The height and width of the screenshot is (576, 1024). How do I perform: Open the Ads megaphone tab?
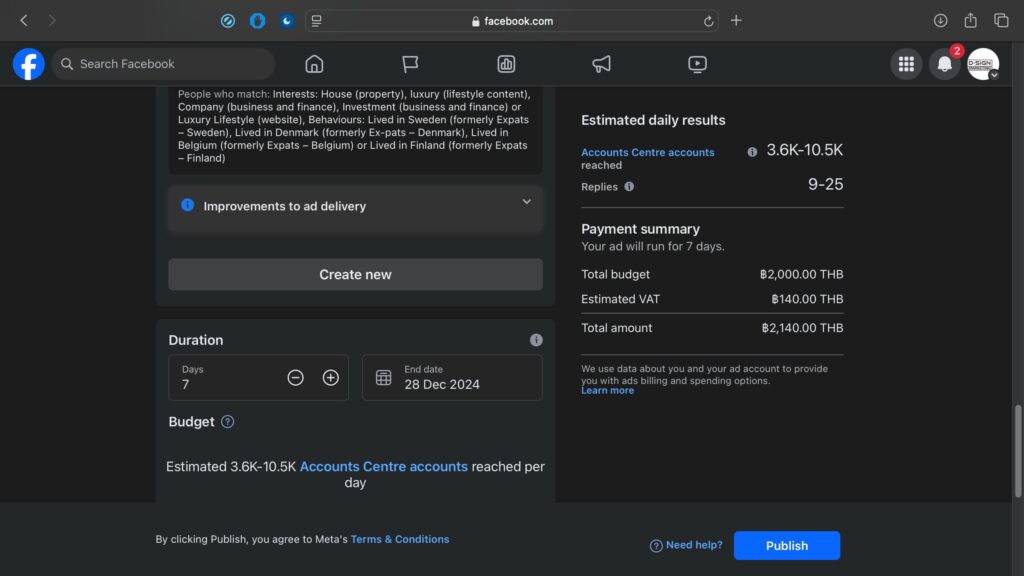[x=601, y=64]
